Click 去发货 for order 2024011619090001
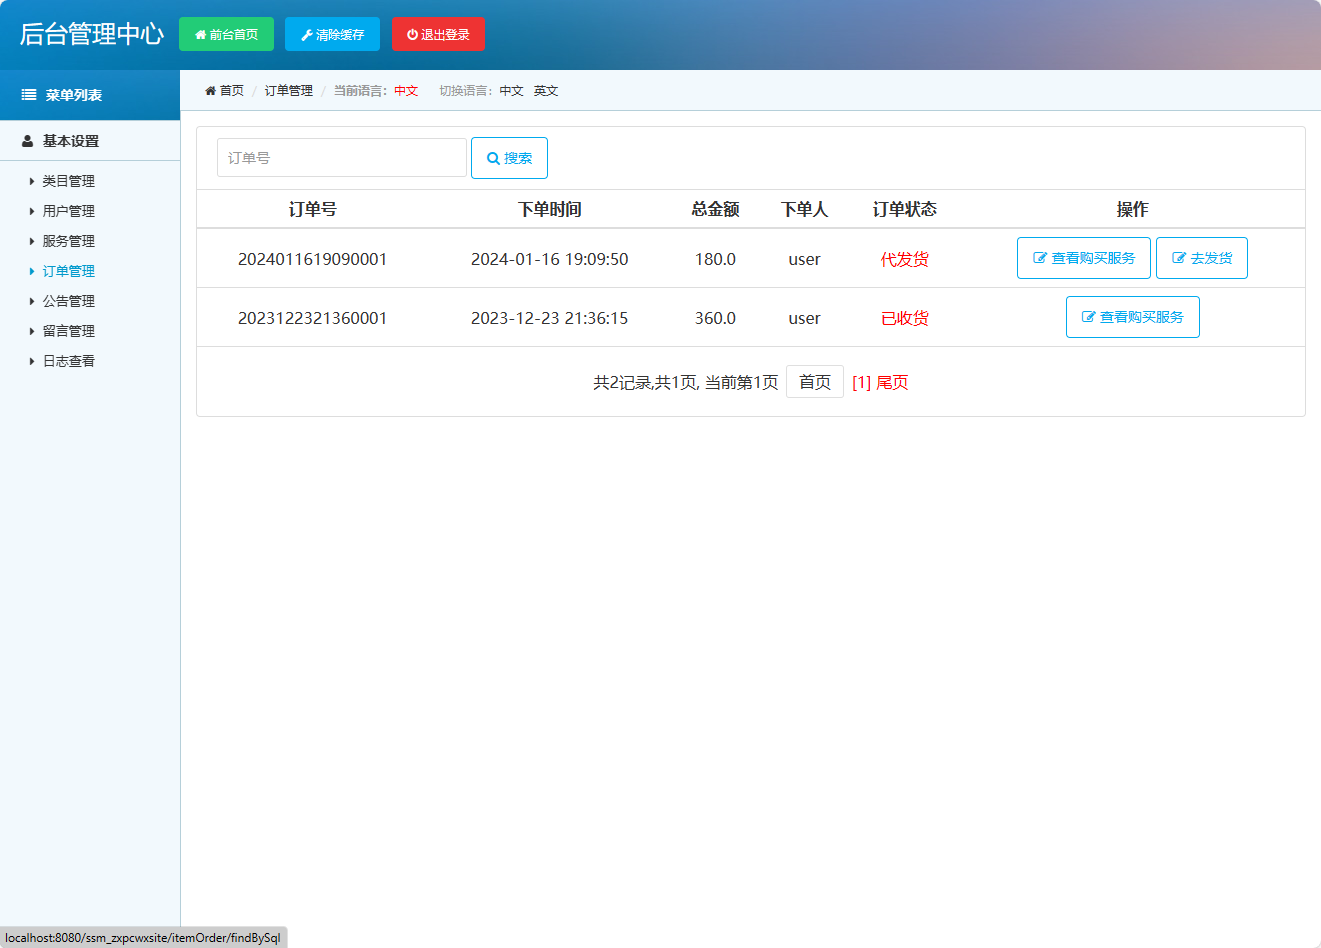 click(1202, 257)
